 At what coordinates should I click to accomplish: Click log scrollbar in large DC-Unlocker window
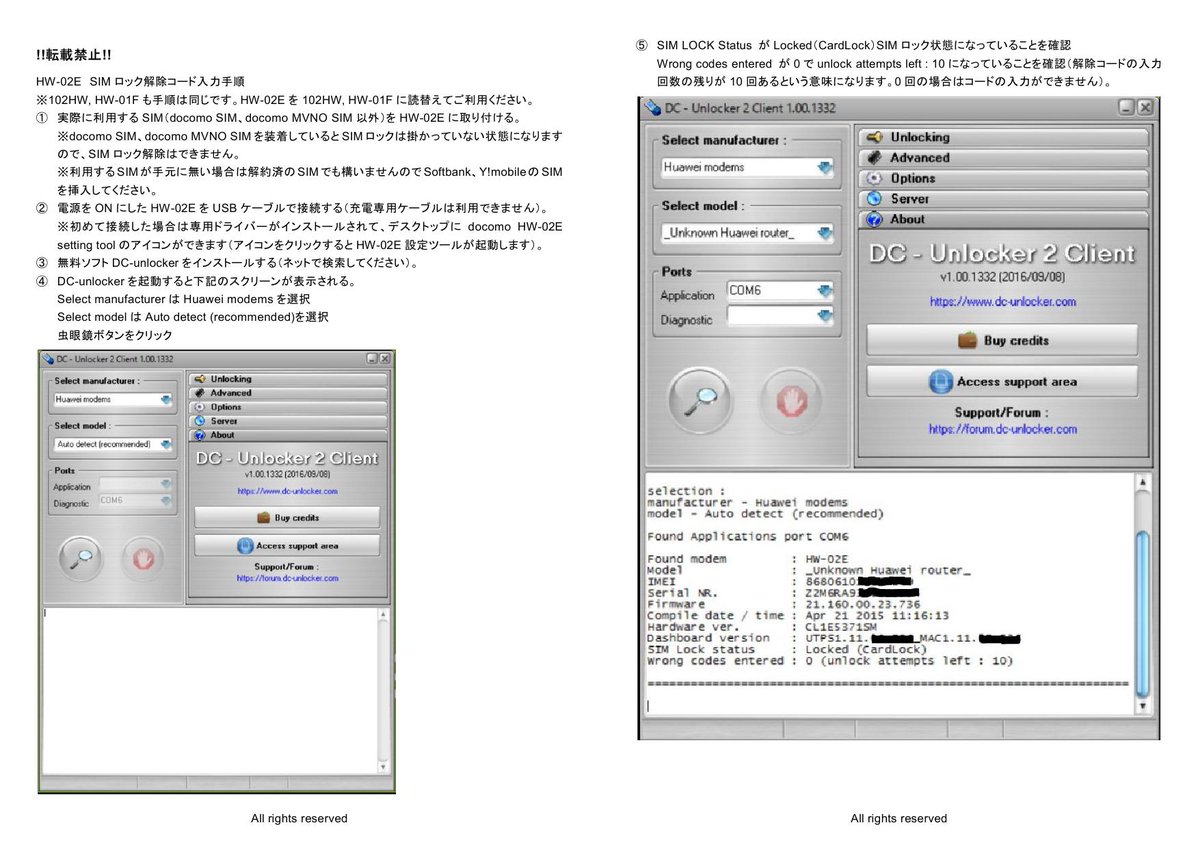[x=1143, y=594]
